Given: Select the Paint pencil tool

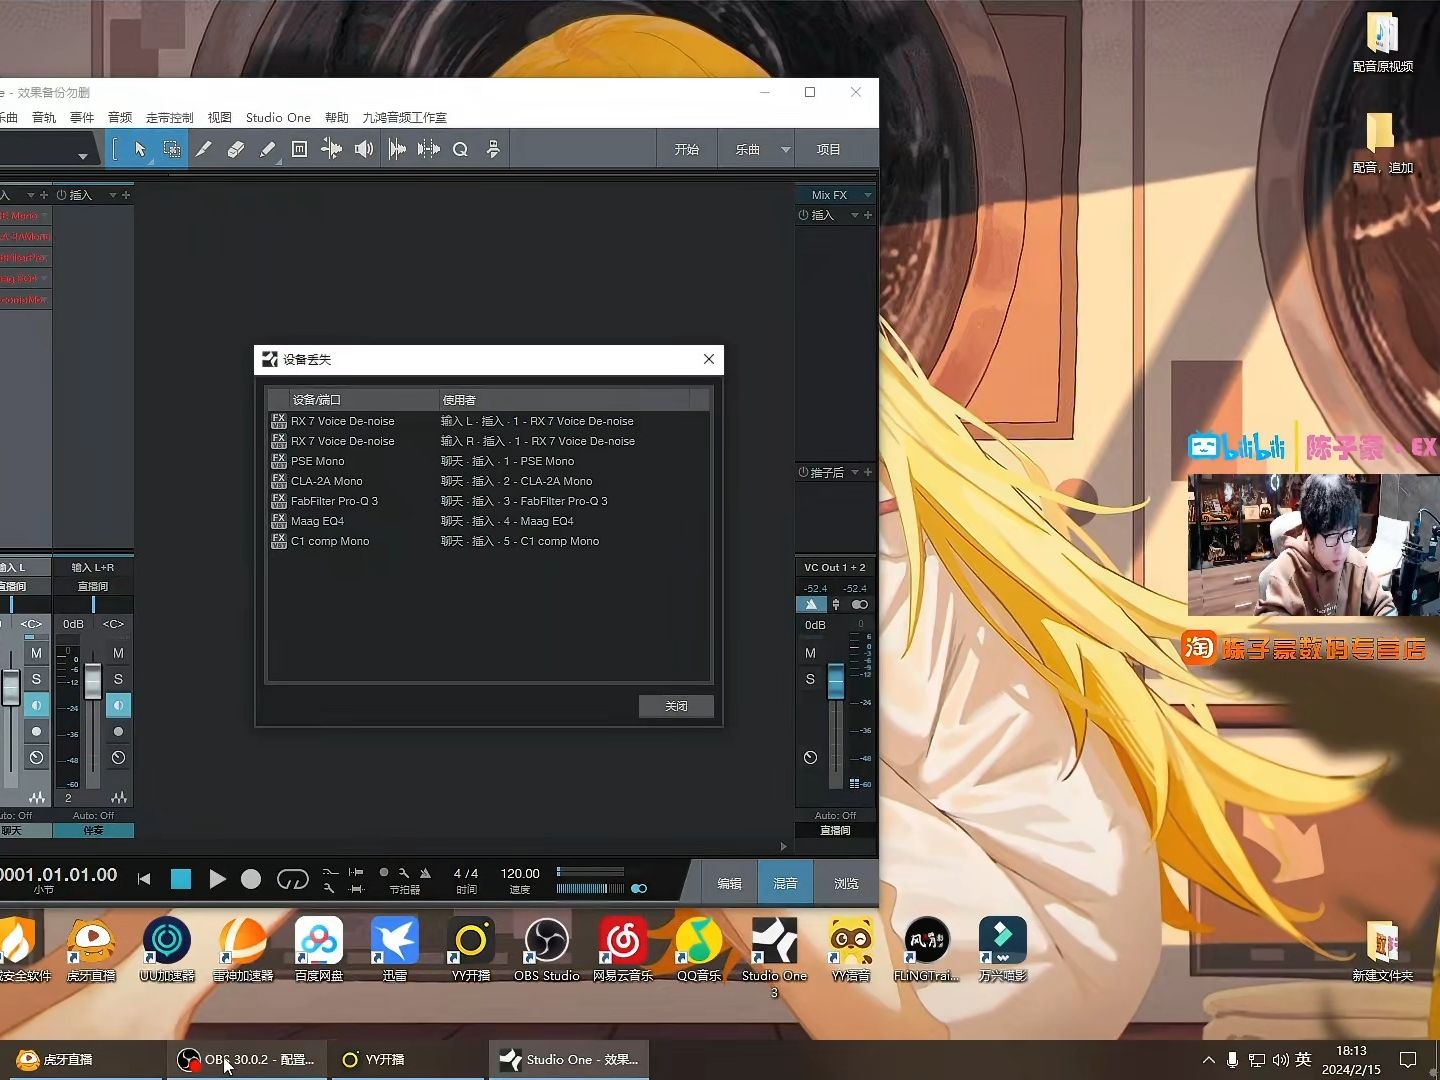Looking at the screenshot, I should tap(267, 149).
